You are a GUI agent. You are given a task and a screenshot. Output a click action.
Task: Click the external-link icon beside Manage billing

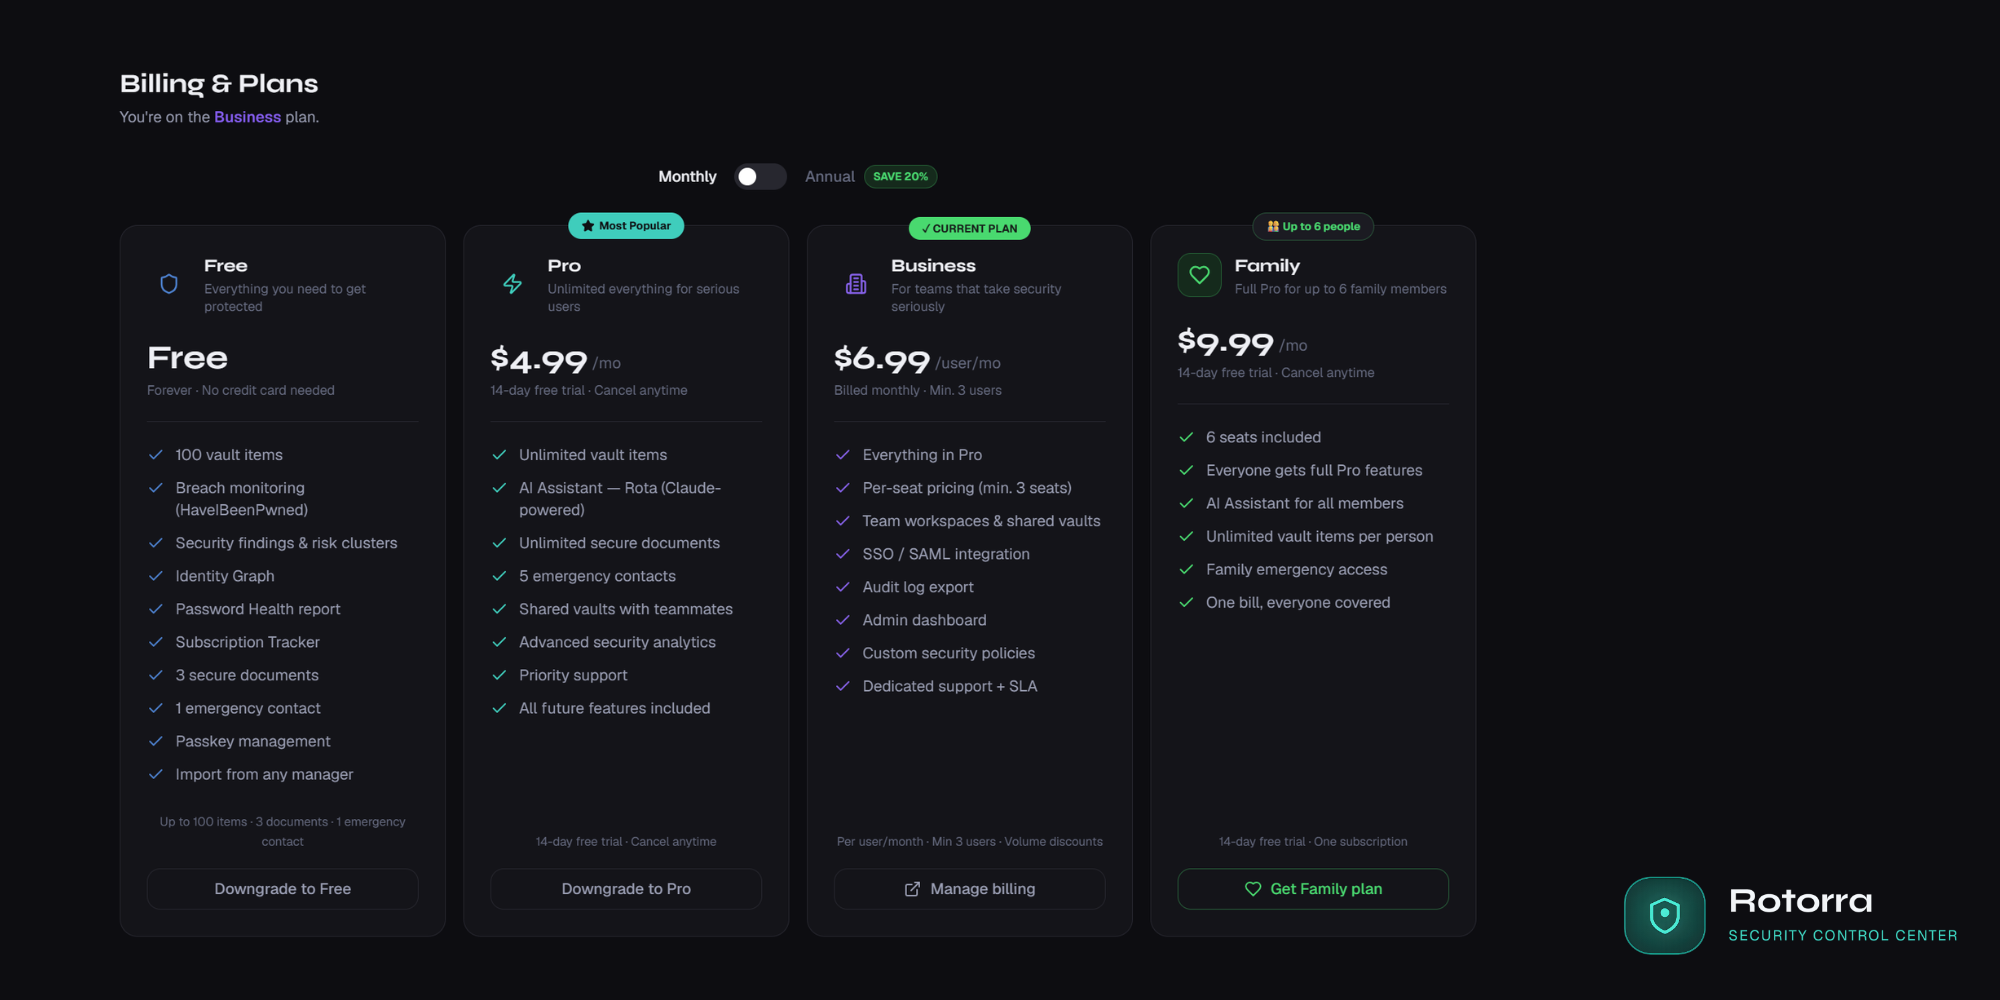[x=911, y=889]
